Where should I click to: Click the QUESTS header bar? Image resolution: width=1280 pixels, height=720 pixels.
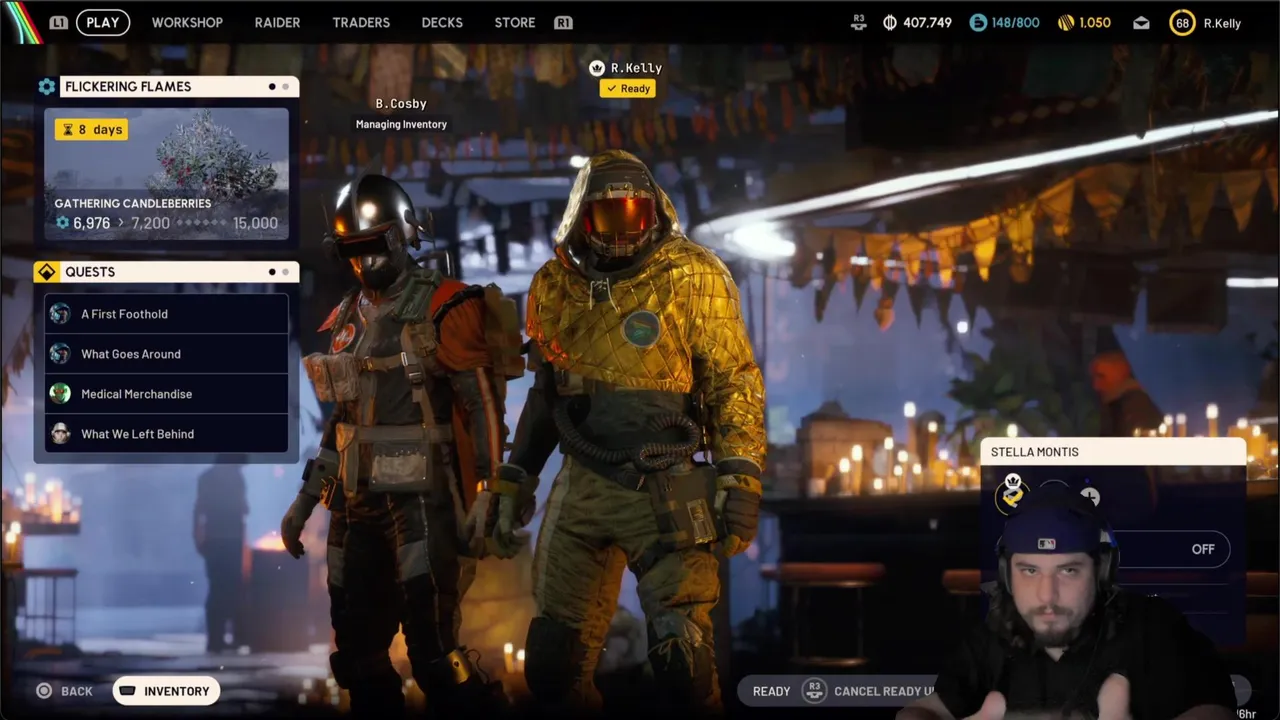click(166, 272)
